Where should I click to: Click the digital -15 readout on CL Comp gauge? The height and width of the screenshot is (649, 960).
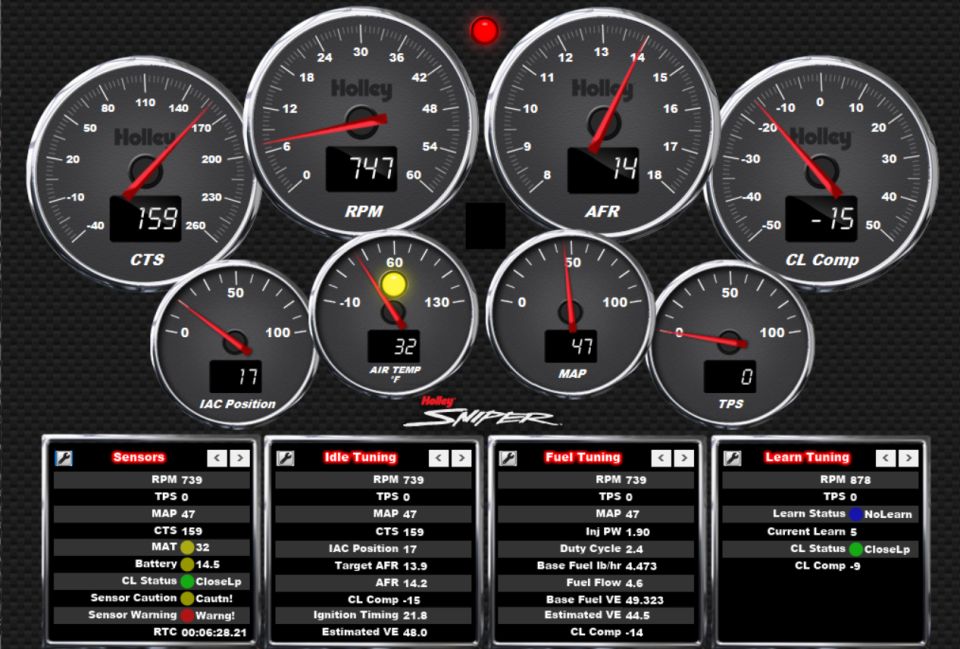point(821,219)
